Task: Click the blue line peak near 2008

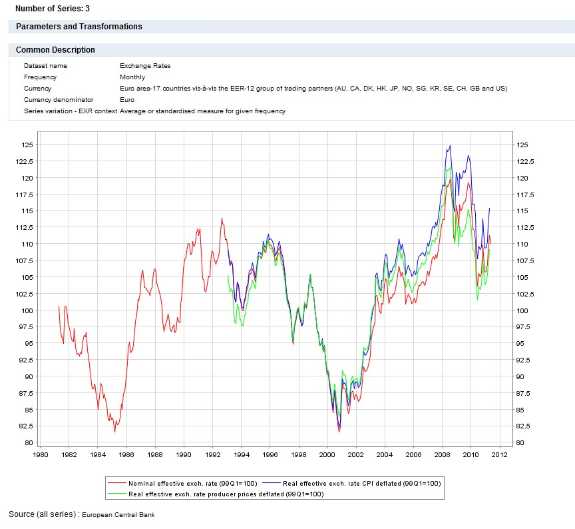Action: point(450,146)
